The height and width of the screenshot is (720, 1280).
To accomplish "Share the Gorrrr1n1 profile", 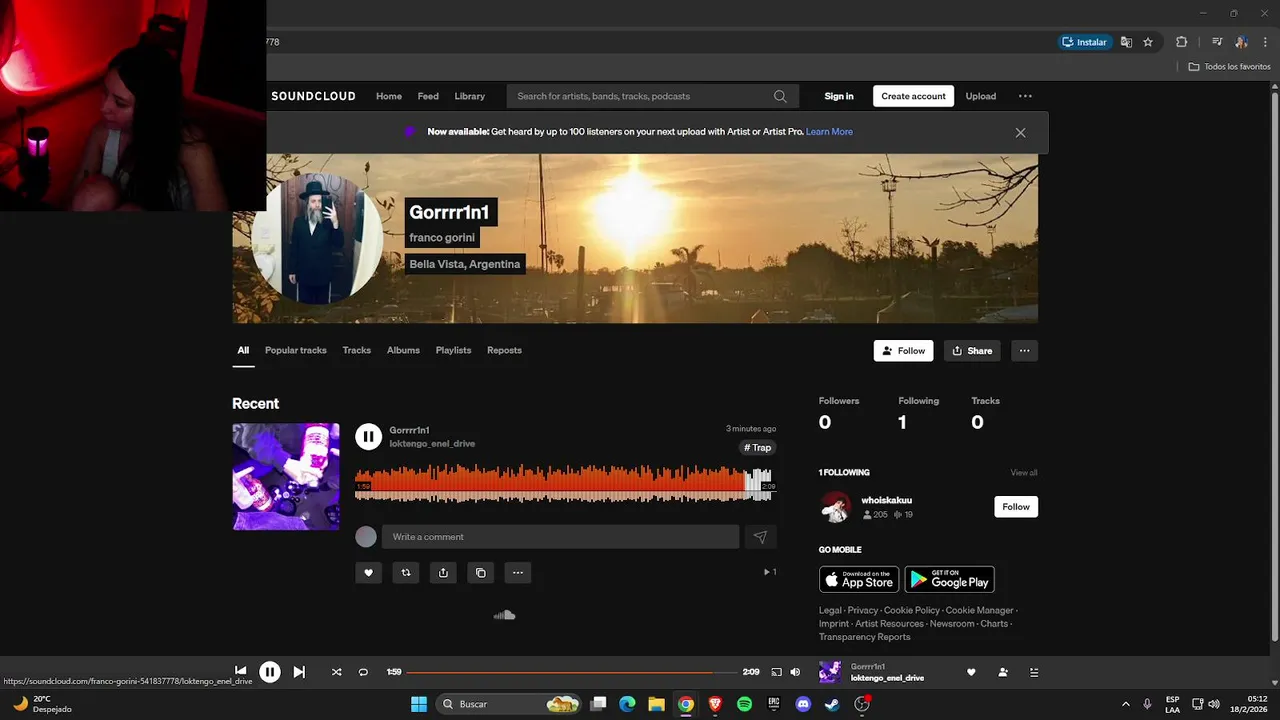I will (972, 351).
